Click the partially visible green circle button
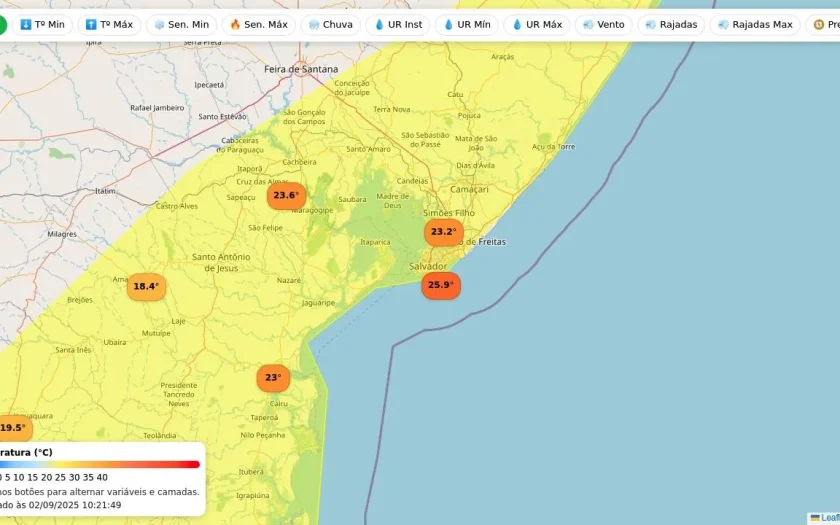The image size is (840, 525). click(x=3, y=25)
